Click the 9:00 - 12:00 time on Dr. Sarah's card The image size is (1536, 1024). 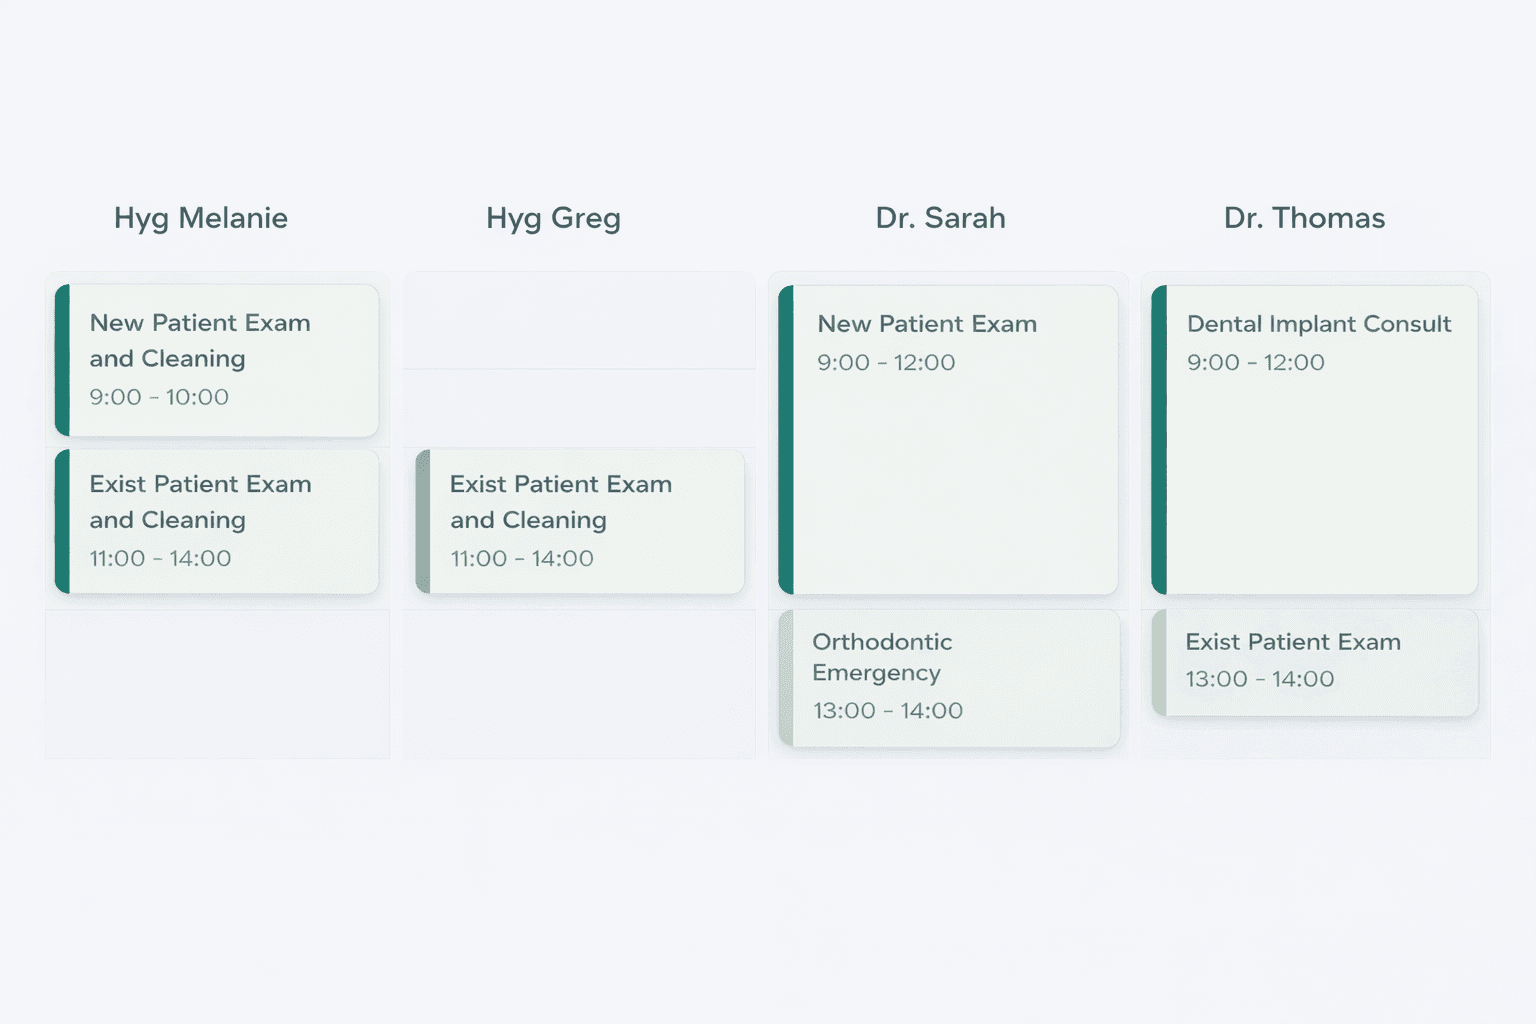pyautogui.click(x=886, y=363)
